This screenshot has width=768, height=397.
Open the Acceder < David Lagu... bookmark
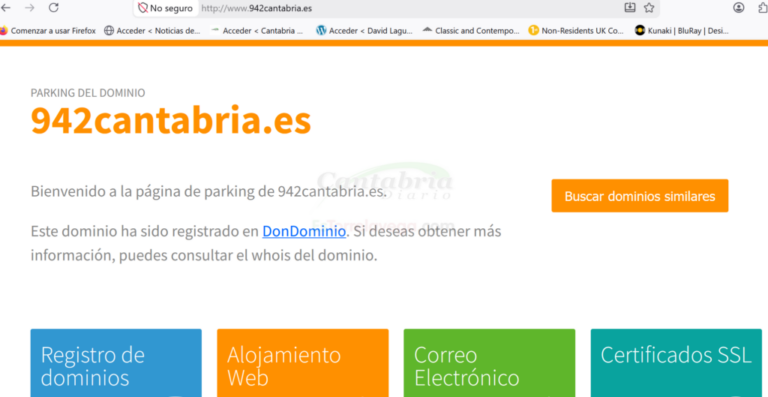tap(364, 30)
